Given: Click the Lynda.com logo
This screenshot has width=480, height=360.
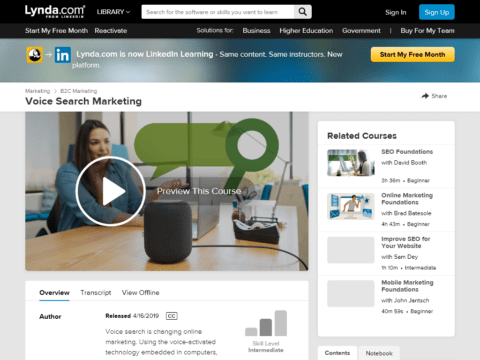Looking at the screenshot, I should [55, 11].
